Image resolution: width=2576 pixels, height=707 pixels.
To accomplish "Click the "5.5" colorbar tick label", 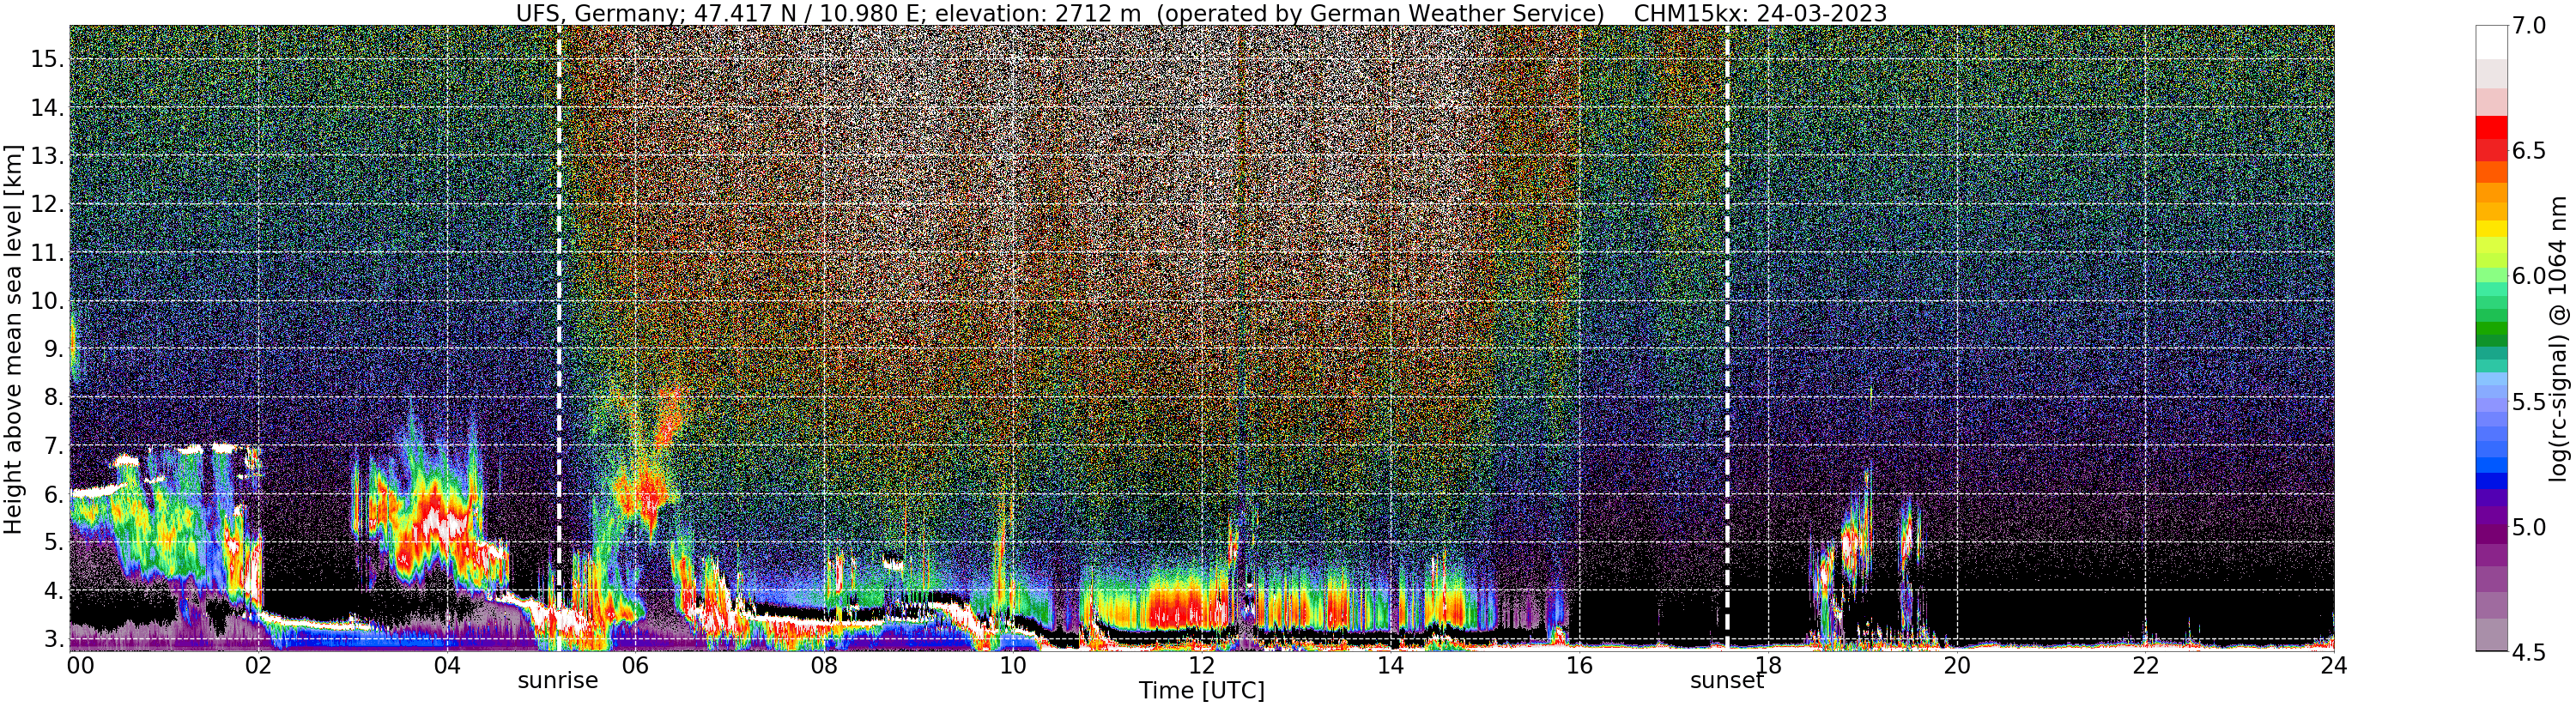I will click(2527, 402).
